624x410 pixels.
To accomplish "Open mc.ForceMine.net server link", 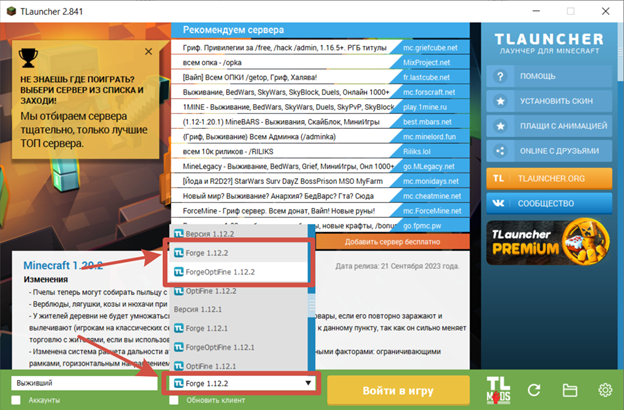I will pos(432,211).
